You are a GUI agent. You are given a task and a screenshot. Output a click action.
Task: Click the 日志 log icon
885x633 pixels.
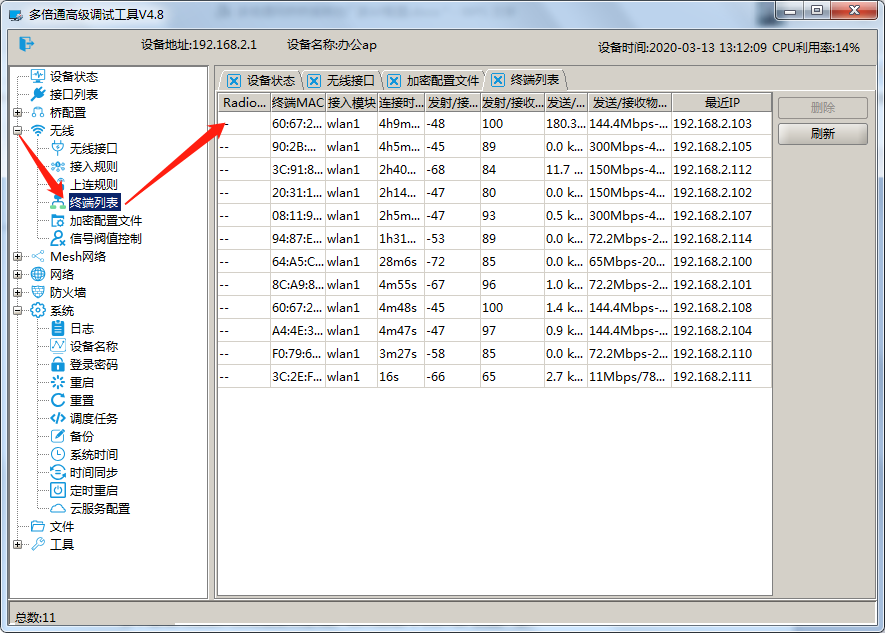(58, 328)
